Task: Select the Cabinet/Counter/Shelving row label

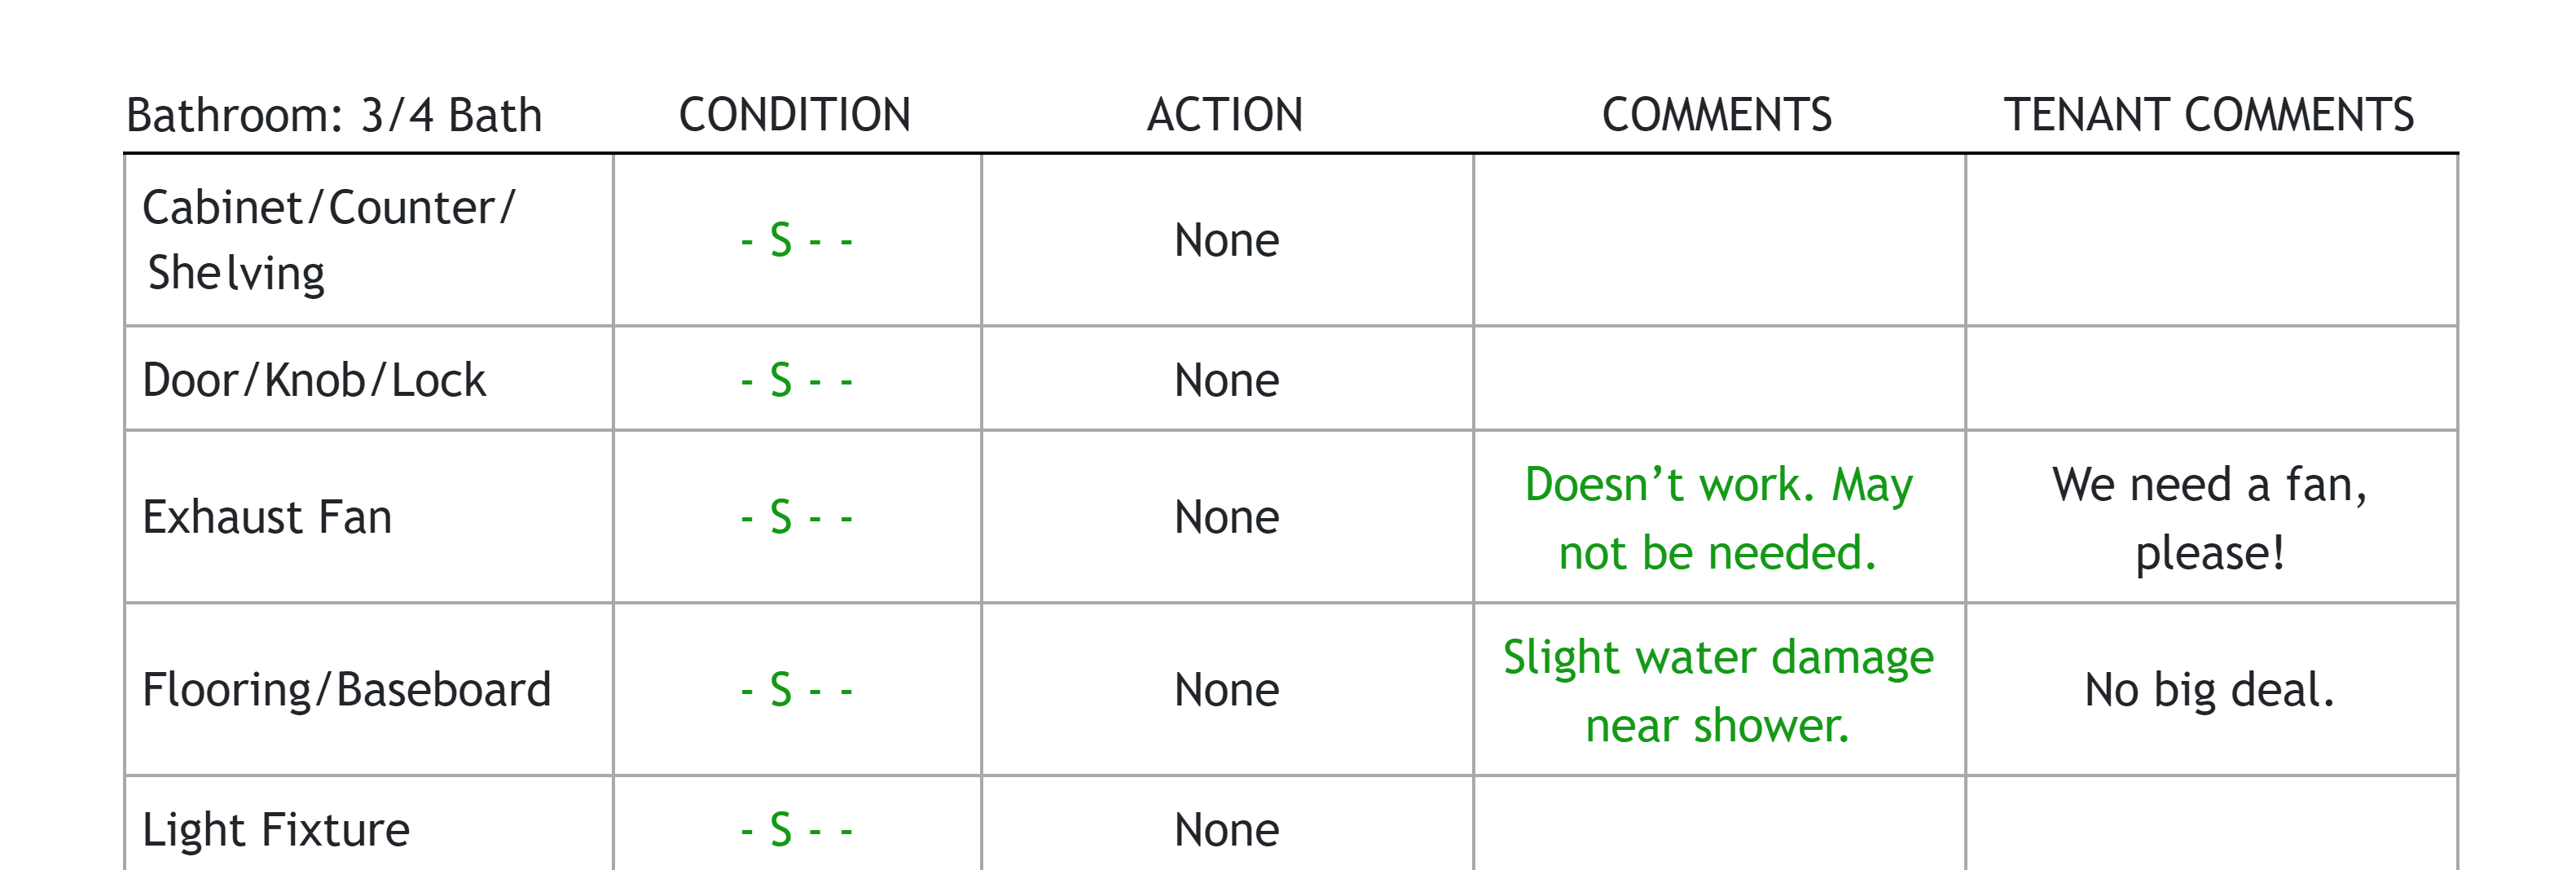Action: pos(328,240)
